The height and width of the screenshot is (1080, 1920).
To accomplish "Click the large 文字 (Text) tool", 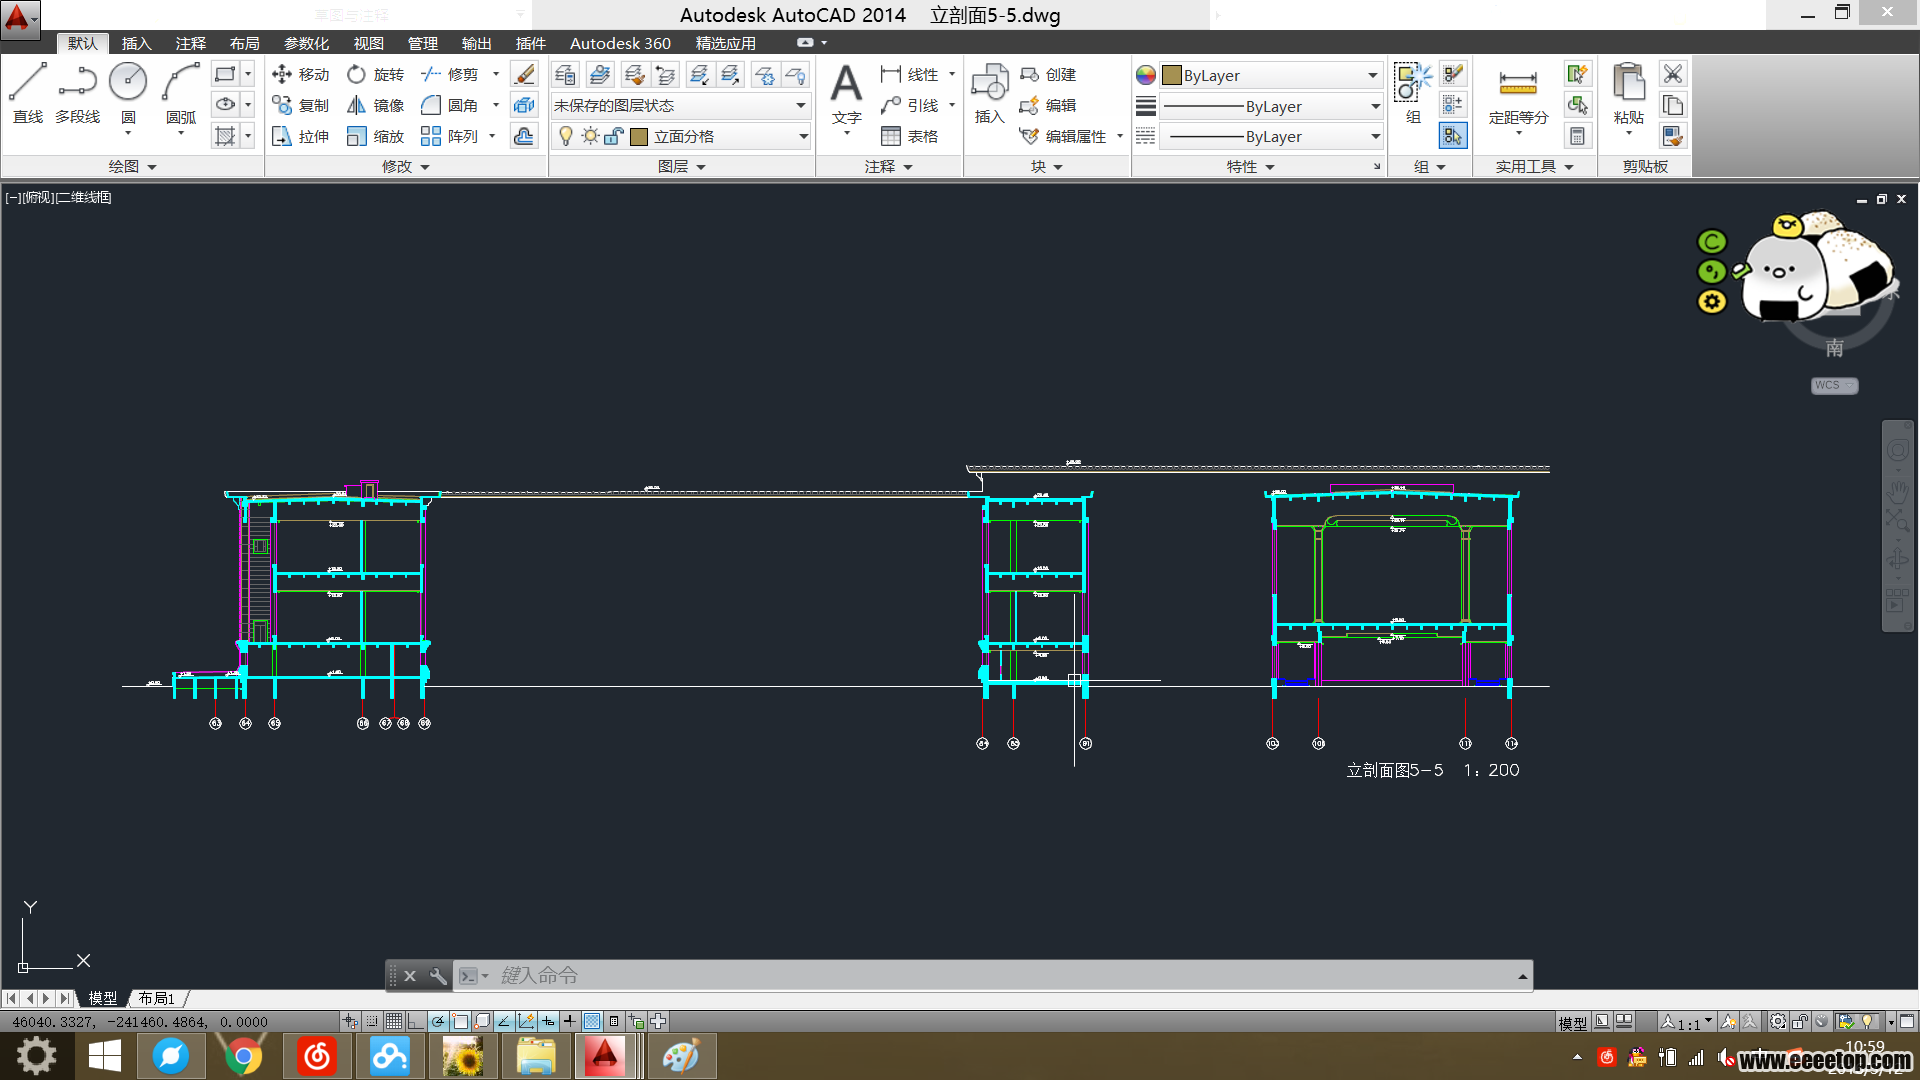I will (x=846, y=95).
